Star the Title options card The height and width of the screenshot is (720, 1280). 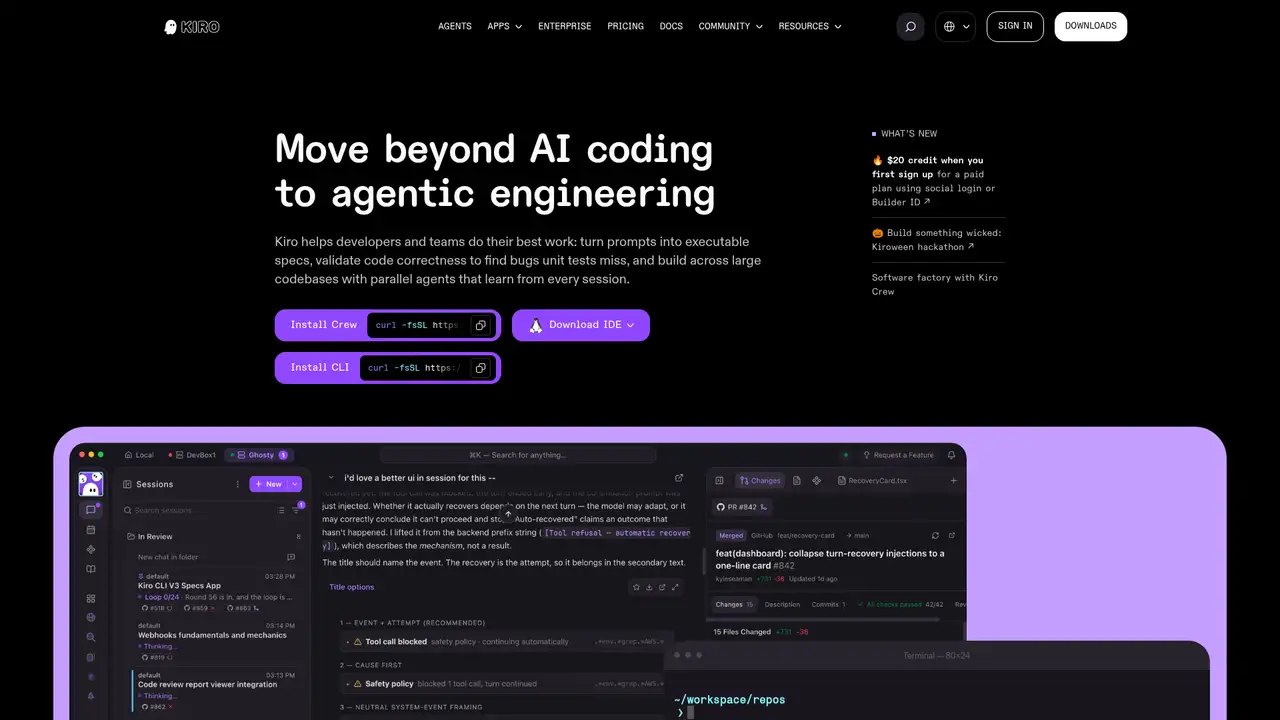point(635,587)
